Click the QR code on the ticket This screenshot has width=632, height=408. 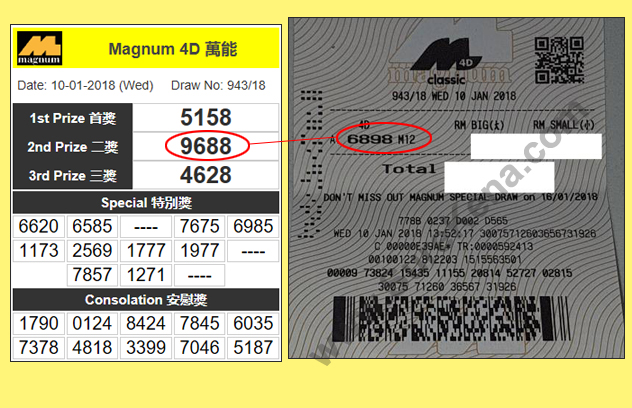pyautogui.click(x=559, y=60)
